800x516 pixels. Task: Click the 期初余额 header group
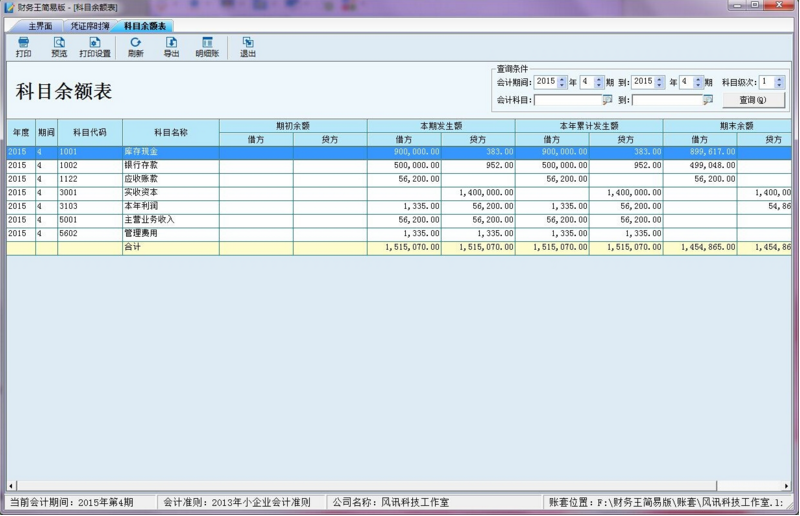[x=293, y=126]
